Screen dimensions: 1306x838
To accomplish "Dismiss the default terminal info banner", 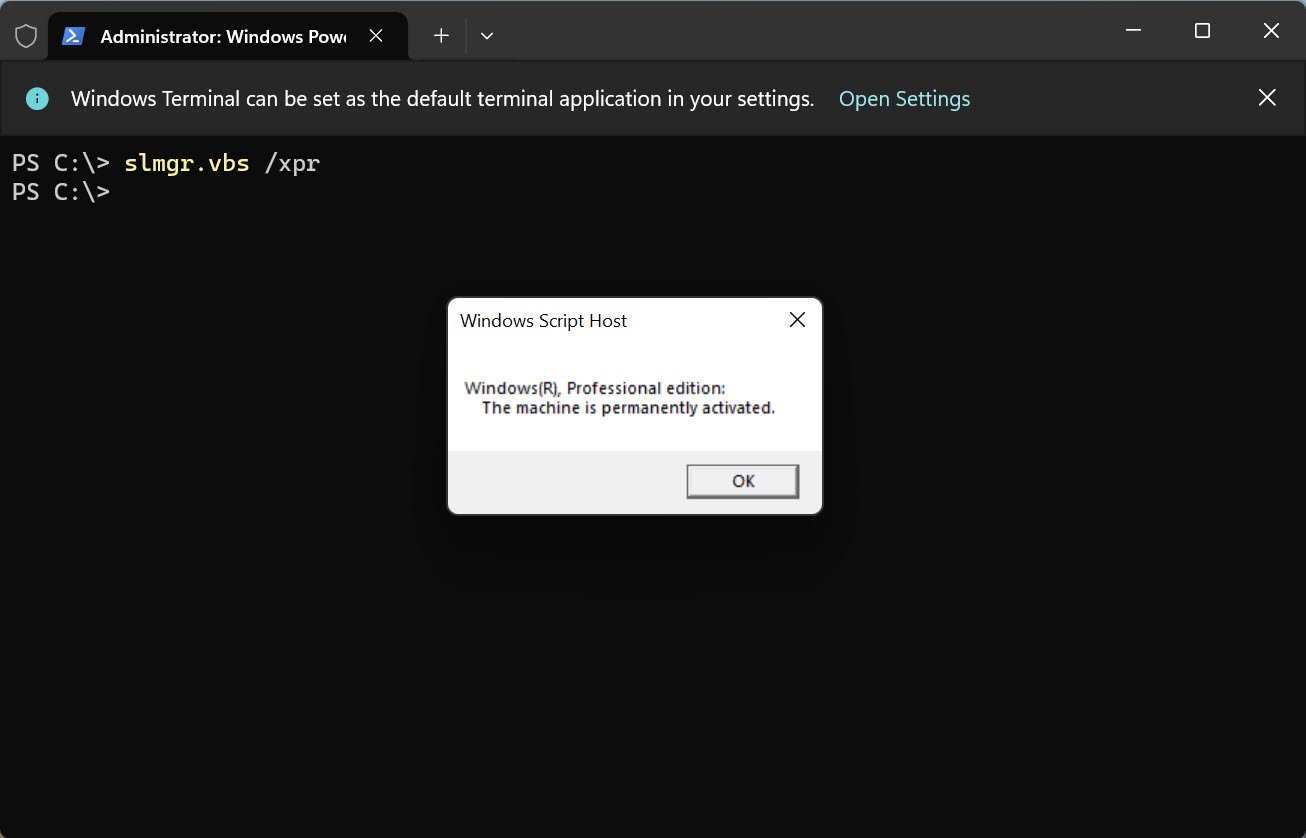I will (x=1267, y=98).
